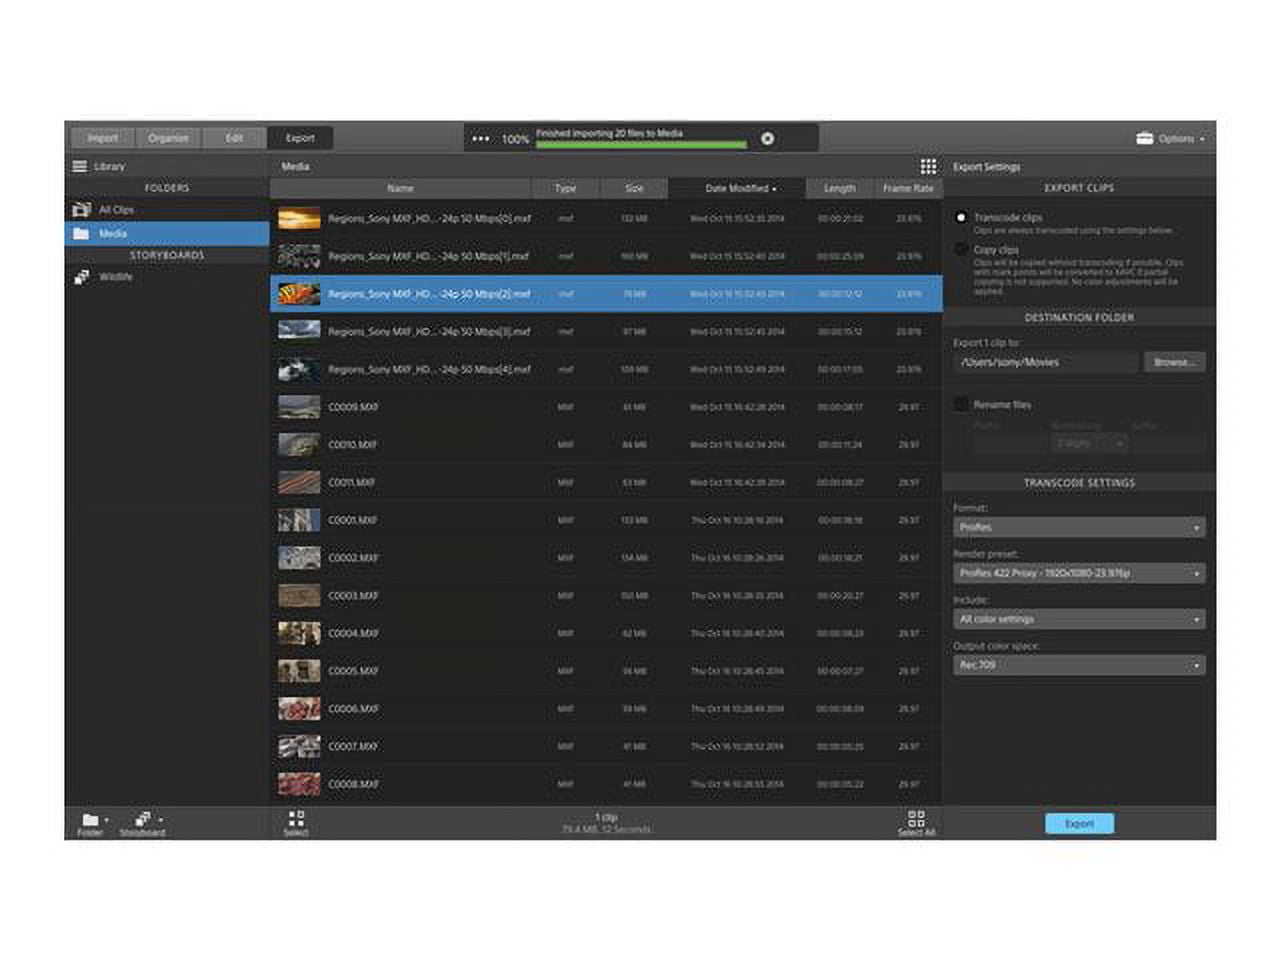Click the blue Export button
The image size is (1280, 960).
(1079, 823)
